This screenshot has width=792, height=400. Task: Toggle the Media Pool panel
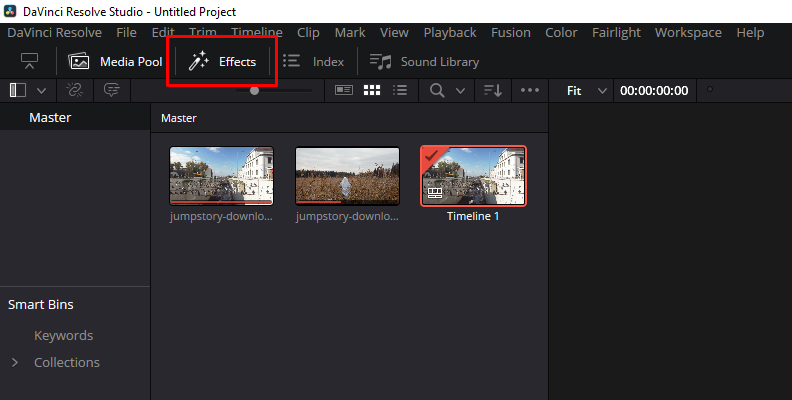[115, 62]
